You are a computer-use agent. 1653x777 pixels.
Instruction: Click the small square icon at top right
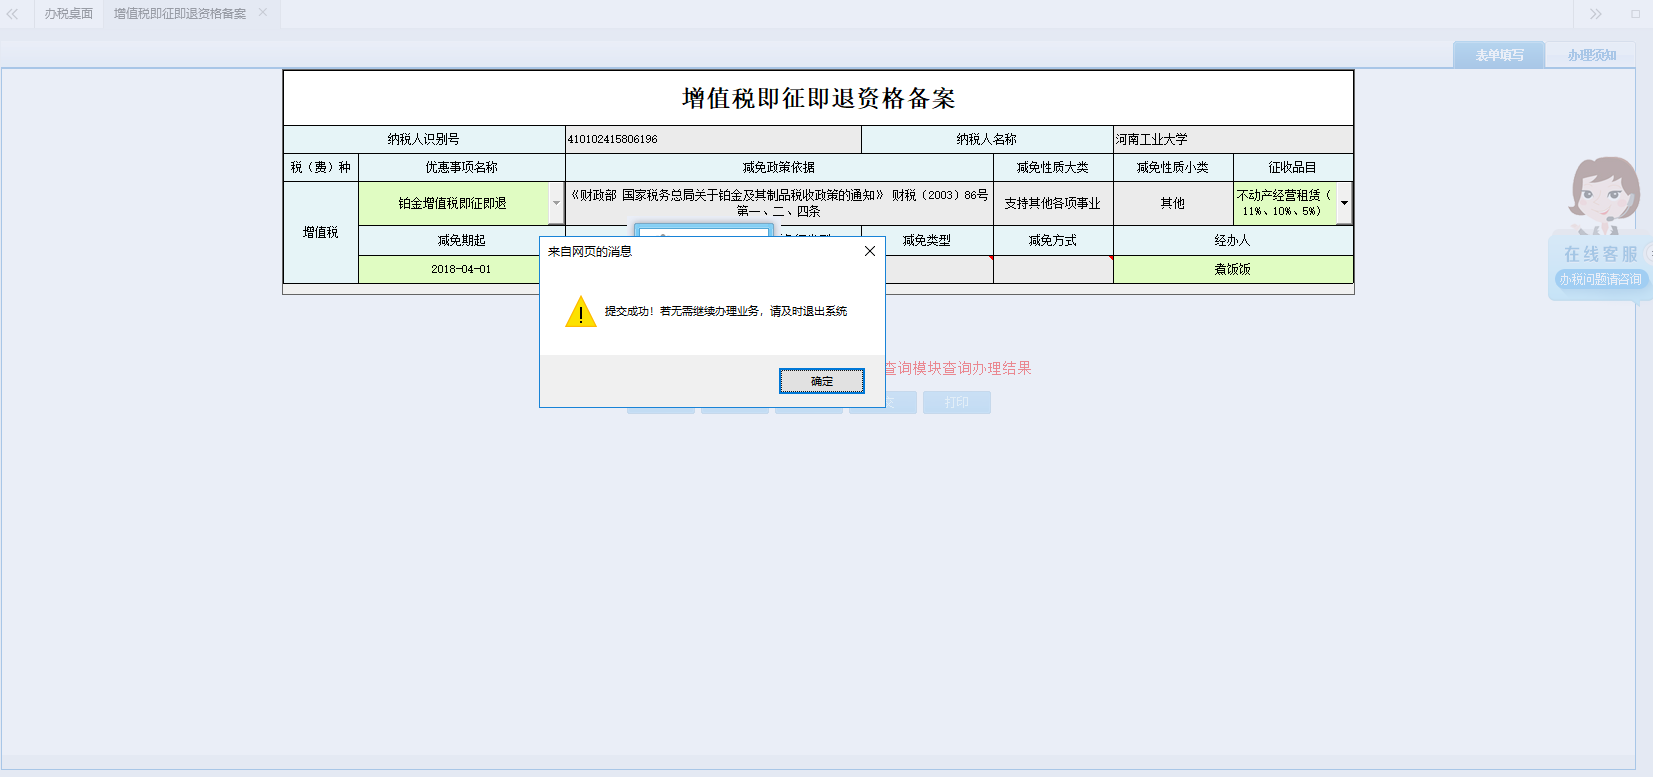coord(1635,14)
